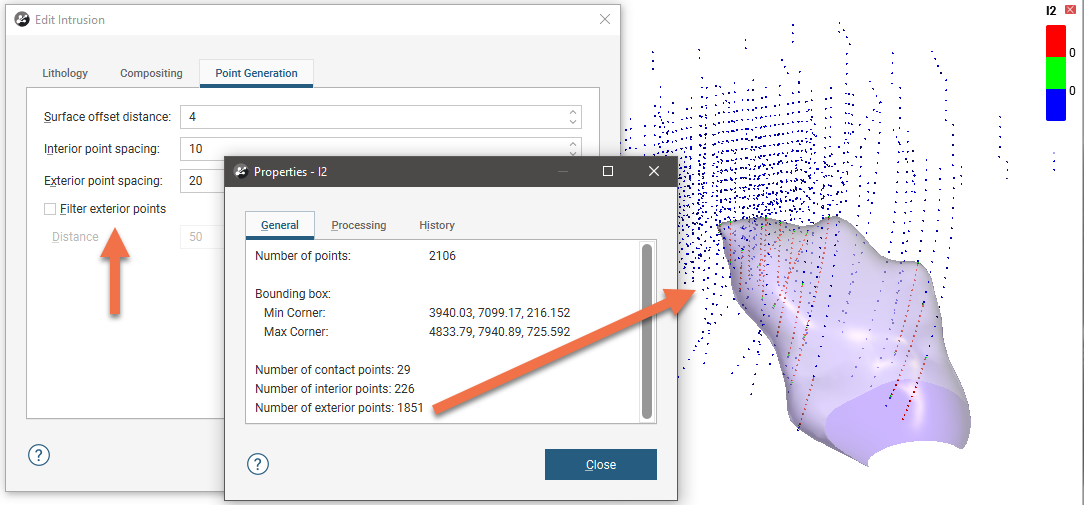1084x505 pixels.
Task: Select the Processing tab
Action: (358, 225)
